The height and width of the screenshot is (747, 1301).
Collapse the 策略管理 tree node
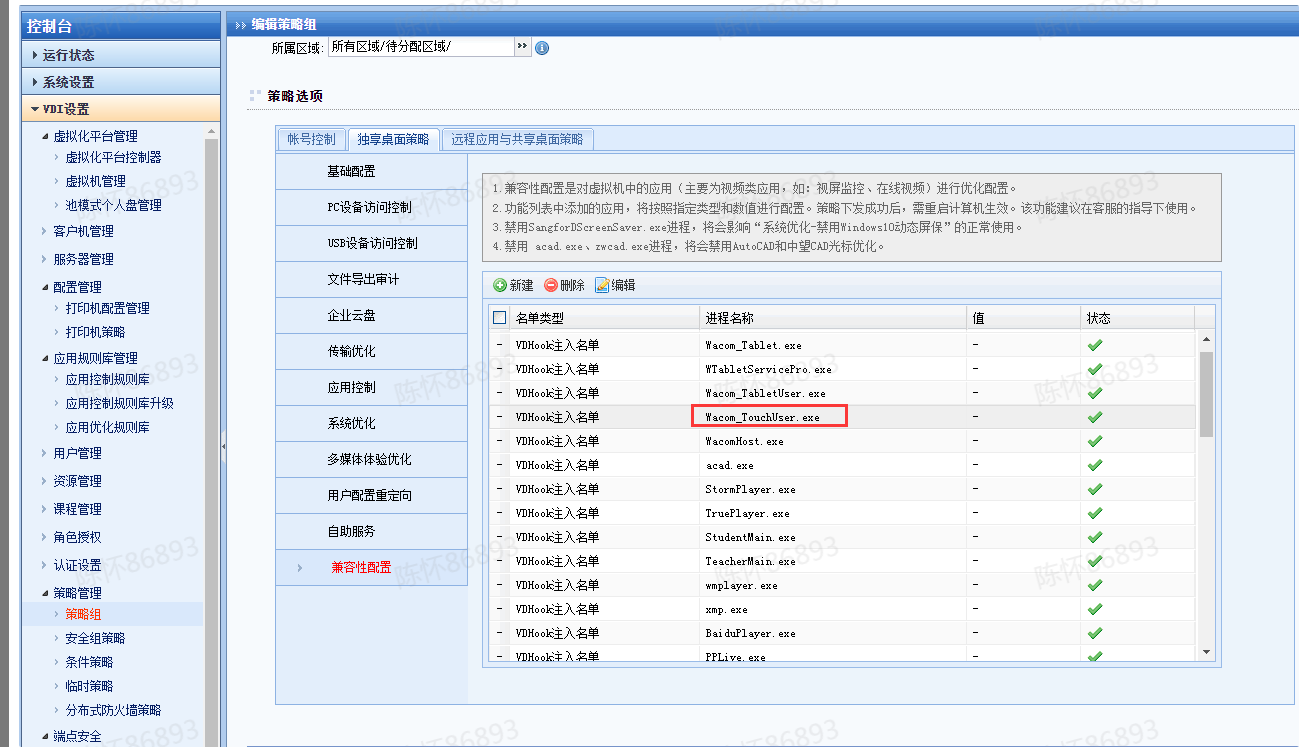[x=44, y=593]
